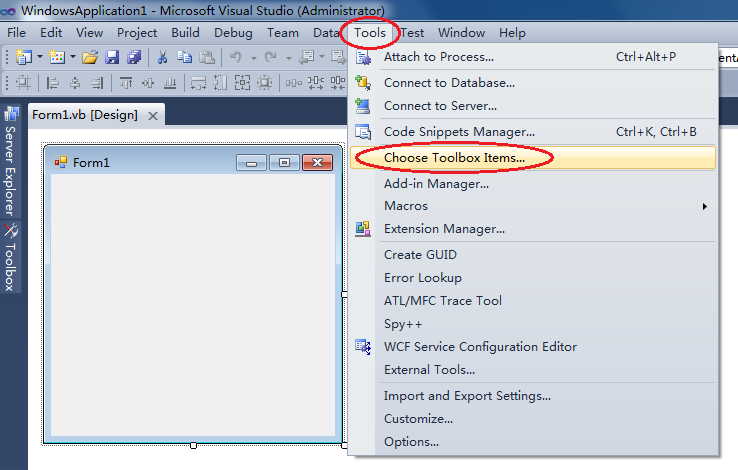
Task: Open the Navigate Backward dropdown arrow
Action: click(x=322, y=57)
